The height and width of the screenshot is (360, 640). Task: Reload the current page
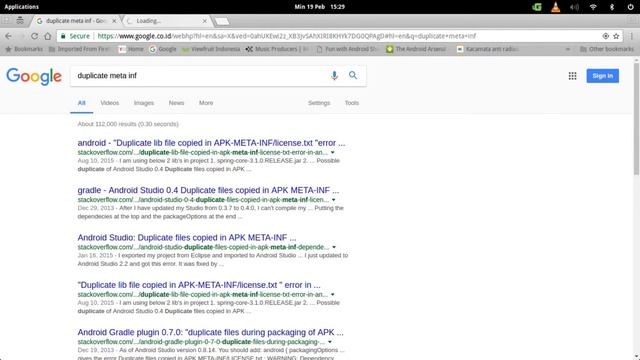pyautogui.click(x=34, y=36)
